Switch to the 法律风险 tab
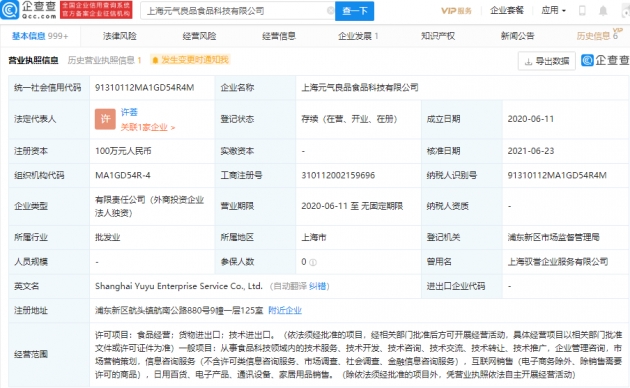Image resolution: width=630 pixels, height=388 pixels. coord(120,36)
